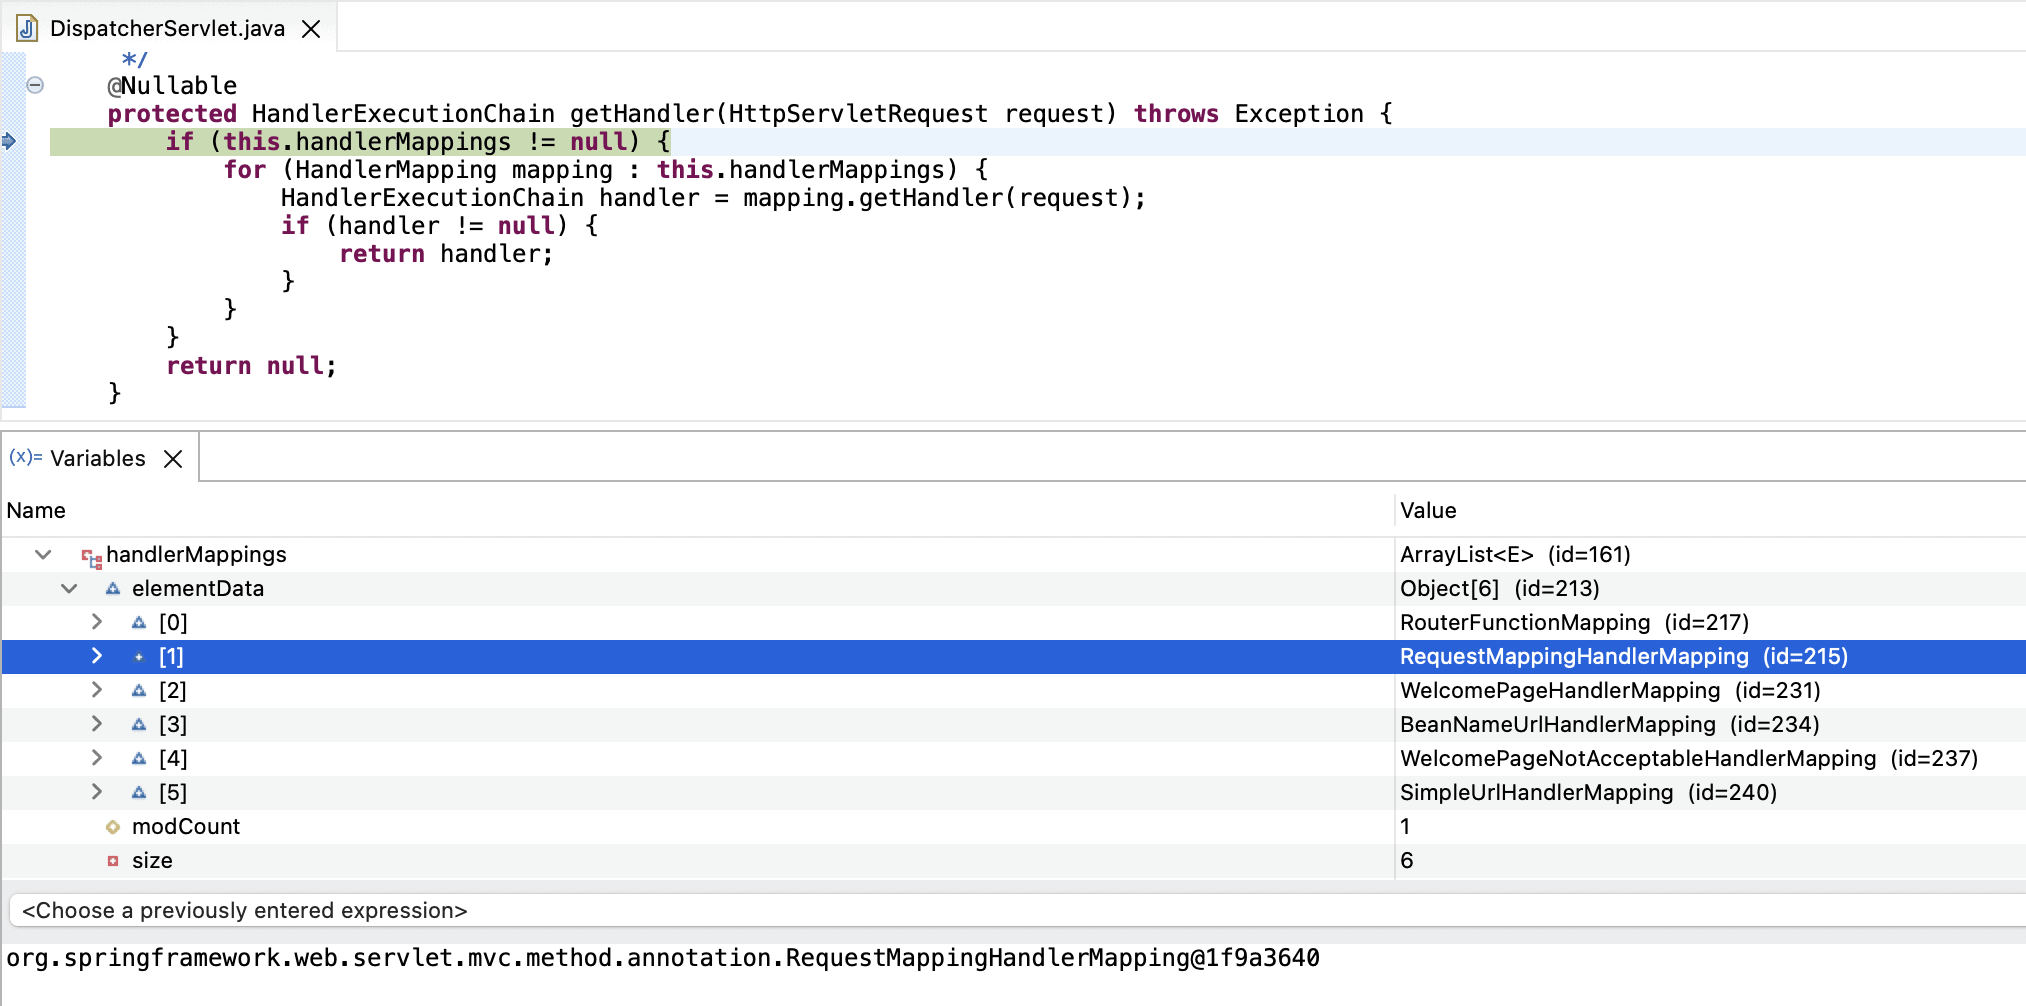Expand array element [0]
Image resolution: width=2026 pixels, height=1006 pixels.
(x=96, y=622)
